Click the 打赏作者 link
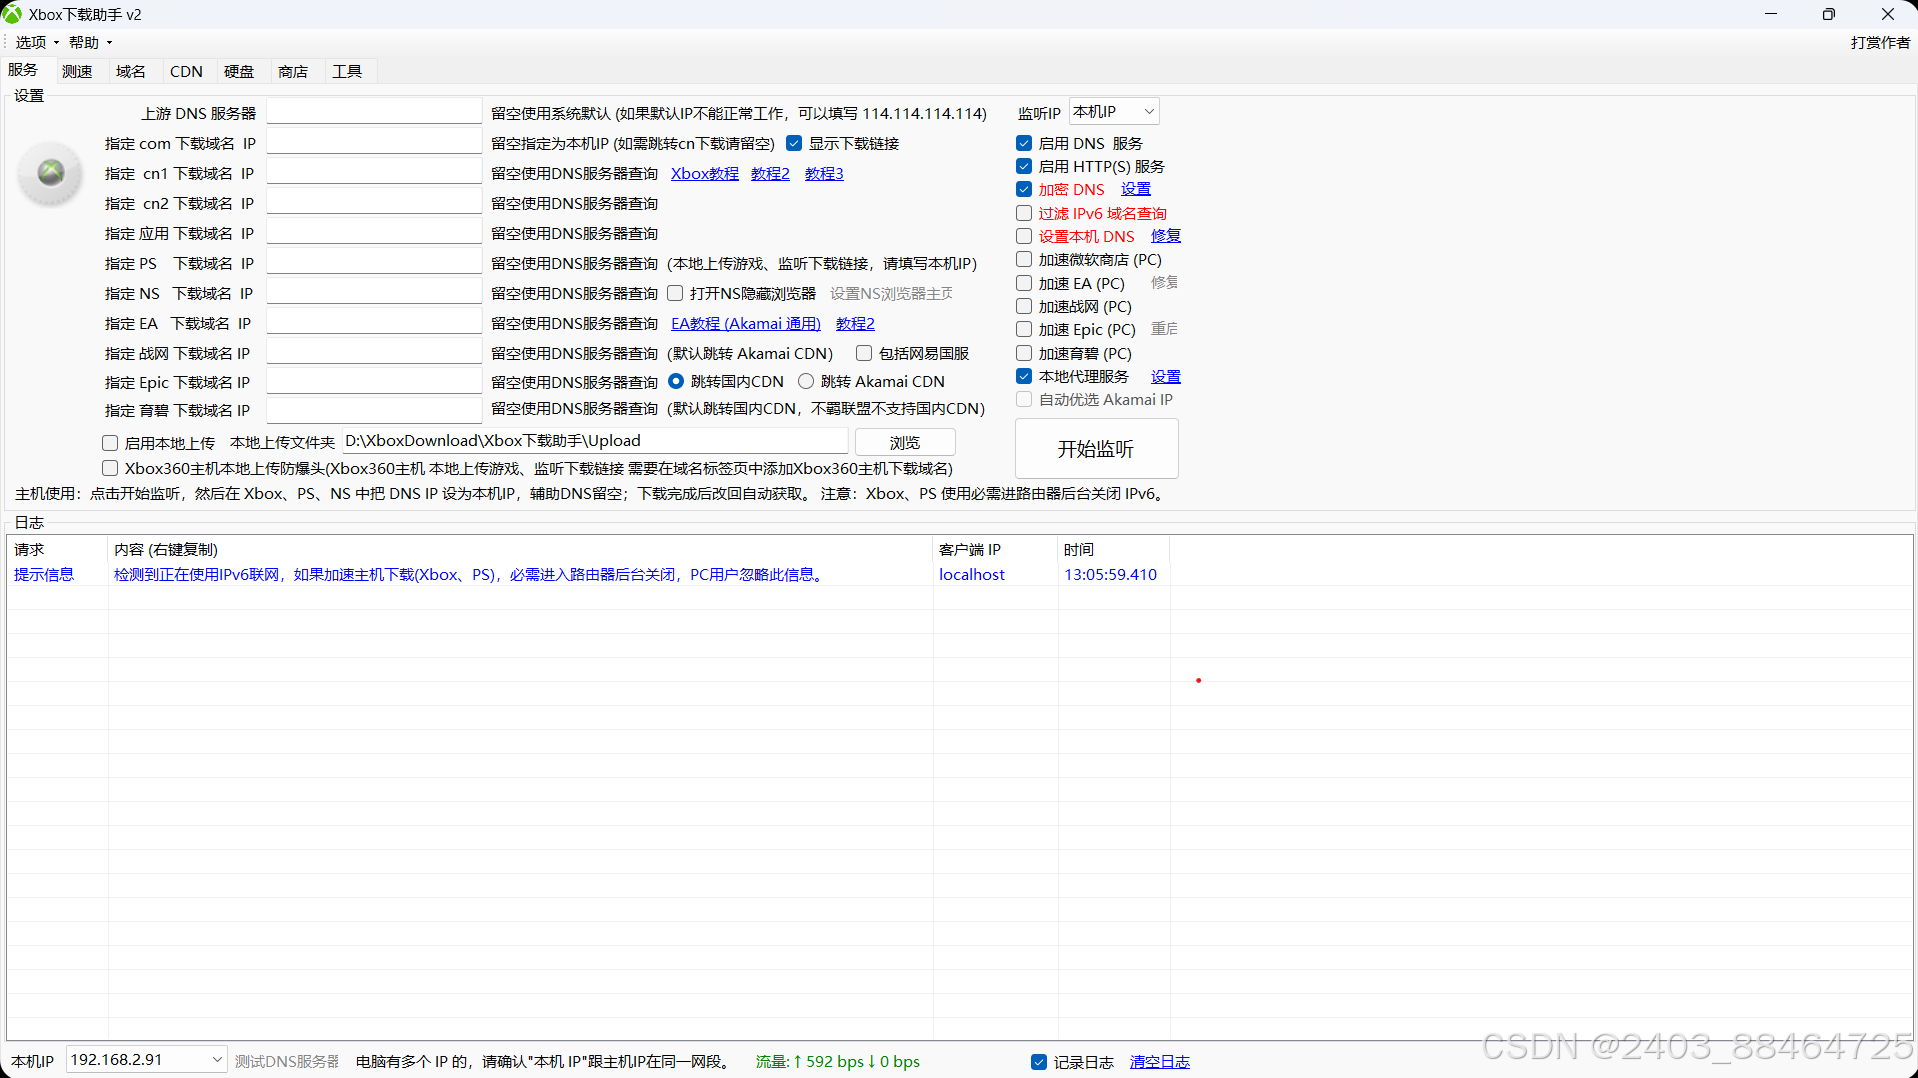This screenshot has height=1078, width=1918. [x=1880, y=42]
